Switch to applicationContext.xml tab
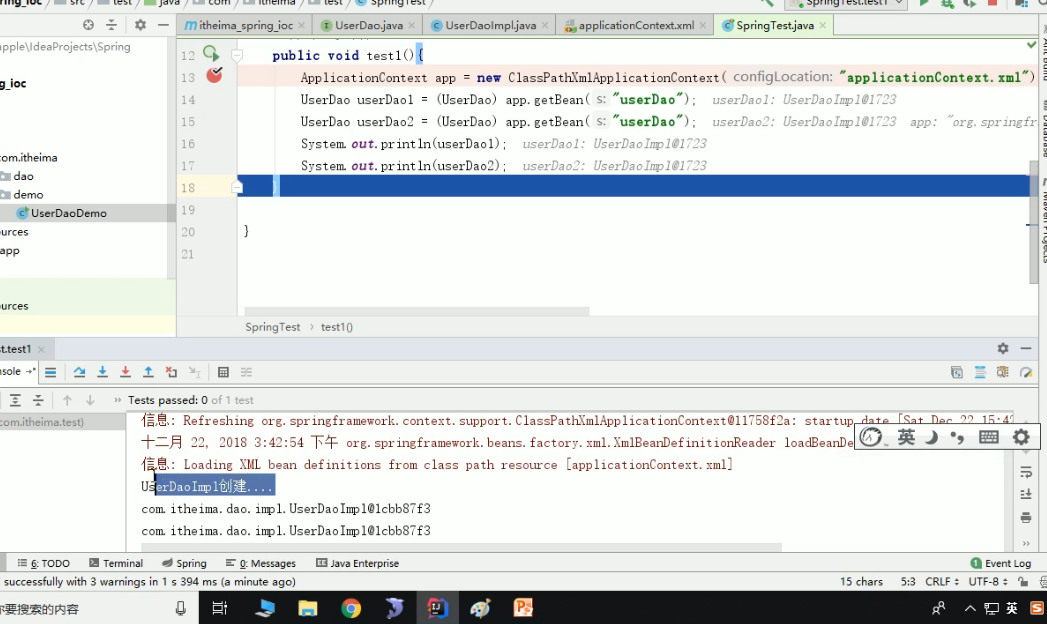 point(636,25)
